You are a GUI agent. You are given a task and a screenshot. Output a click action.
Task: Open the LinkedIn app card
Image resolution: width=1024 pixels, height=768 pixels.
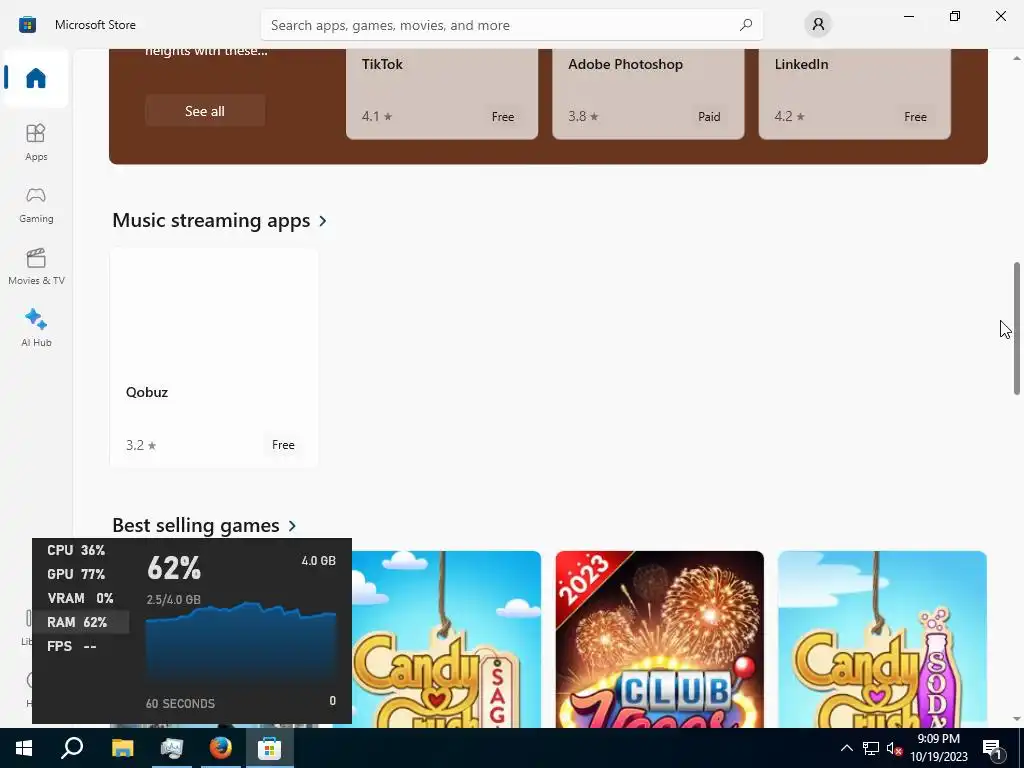[x=855, y=94]
